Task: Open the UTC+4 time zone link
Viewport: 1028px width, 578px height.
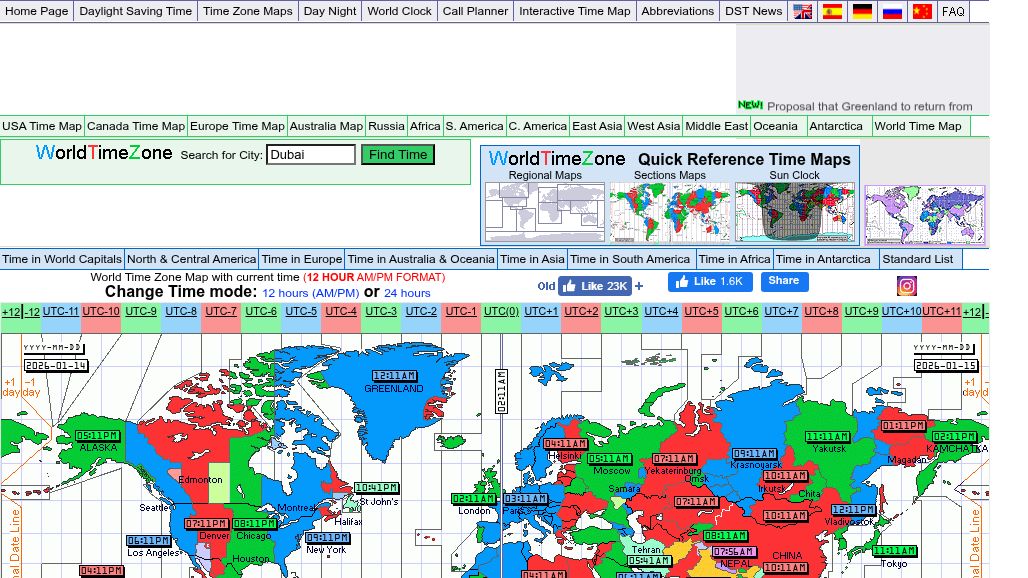Action: click(661, 311)
